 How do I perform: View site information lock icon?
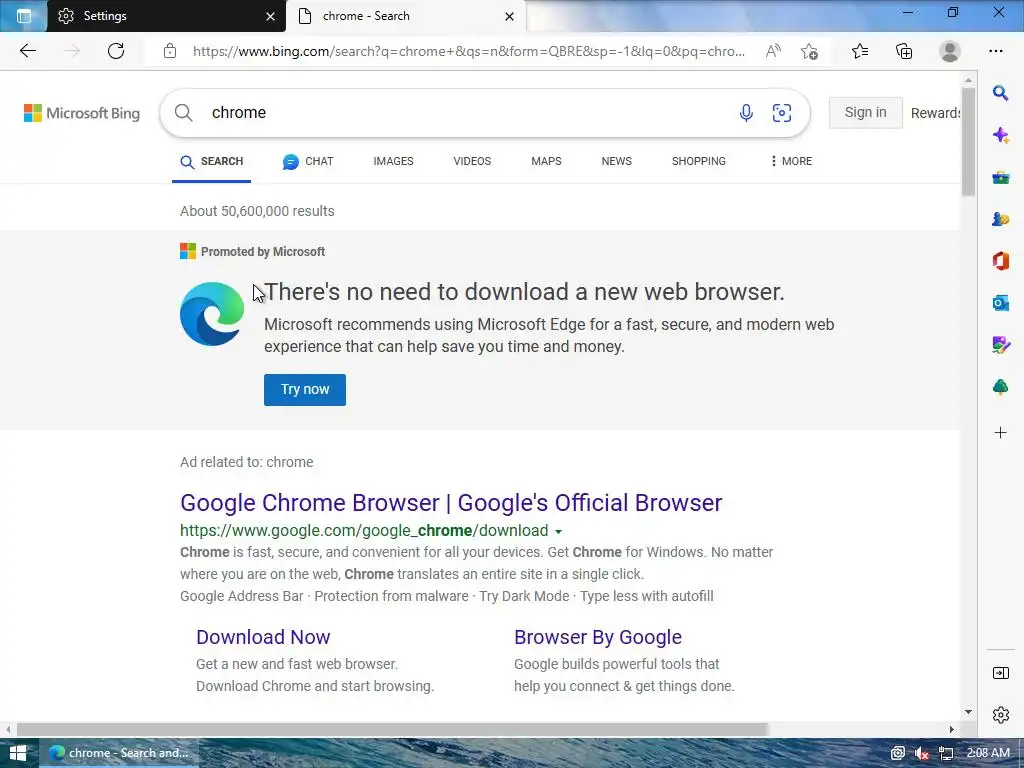click(x=170, y=51)
